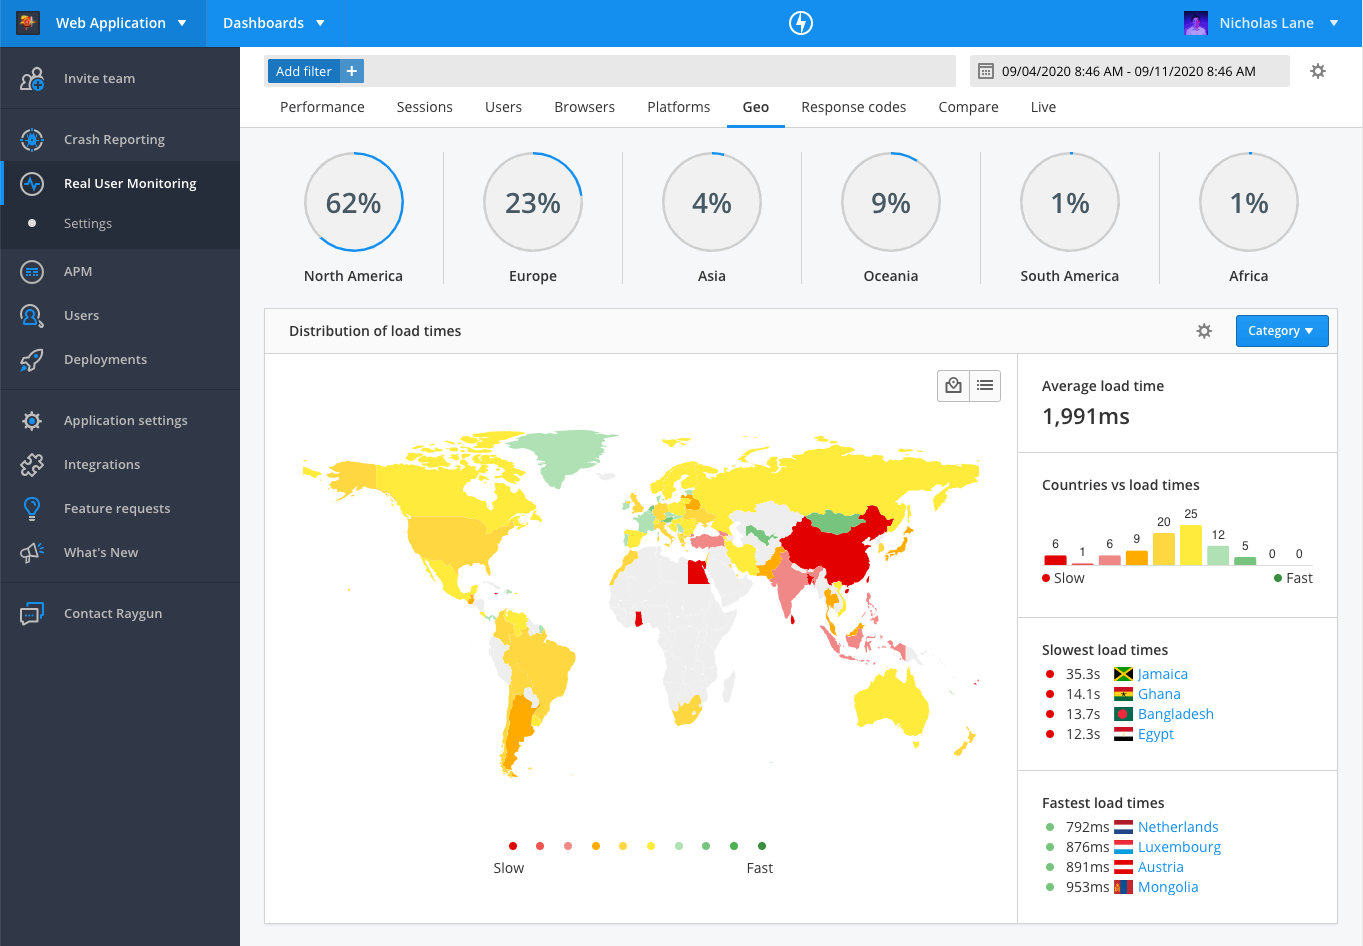Image resolution: width=1363 pixels, height=946 pixels.
Task: Click the lightning bolt icon in header
Action: [x=801, y=23]
